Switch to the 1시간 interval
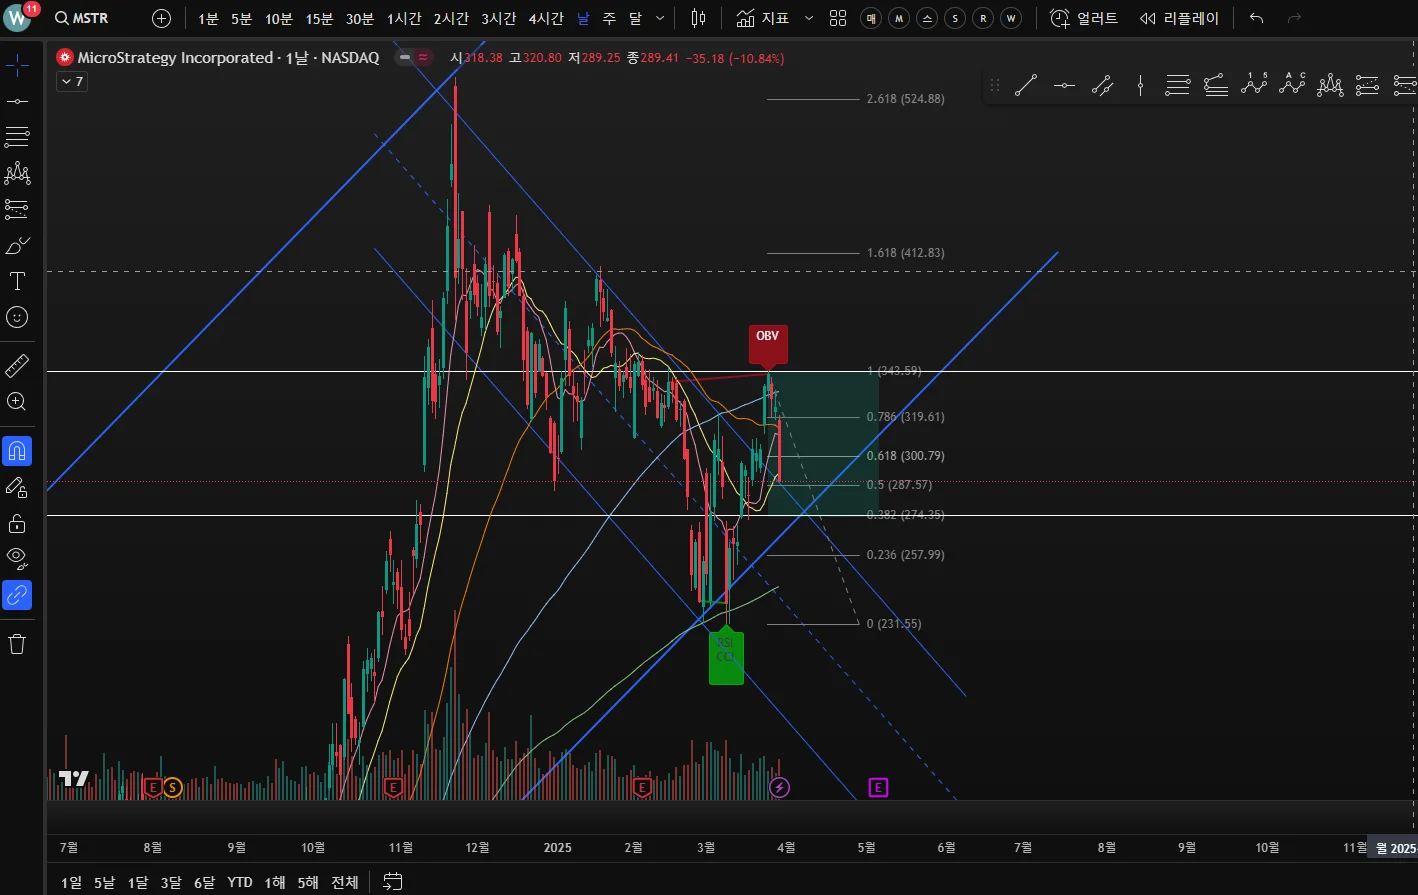Image resolution: width=1418 pixels, height=895 pixels. (x=405, y=19)
